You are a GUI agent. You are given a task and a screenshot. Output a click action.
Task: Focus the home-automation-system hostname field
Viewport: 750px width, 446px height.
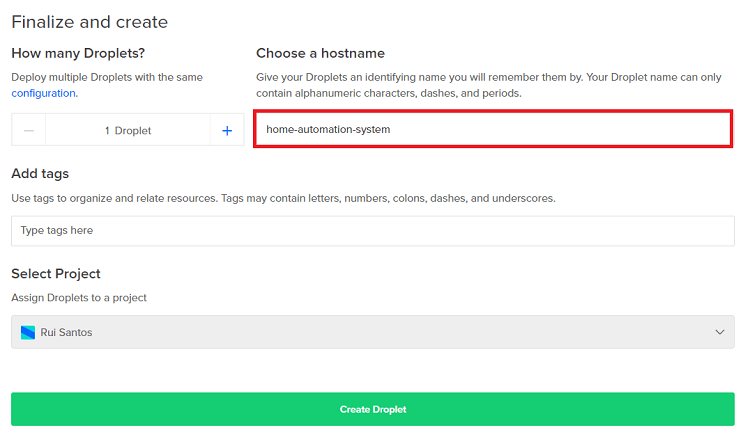coord(493,129)
